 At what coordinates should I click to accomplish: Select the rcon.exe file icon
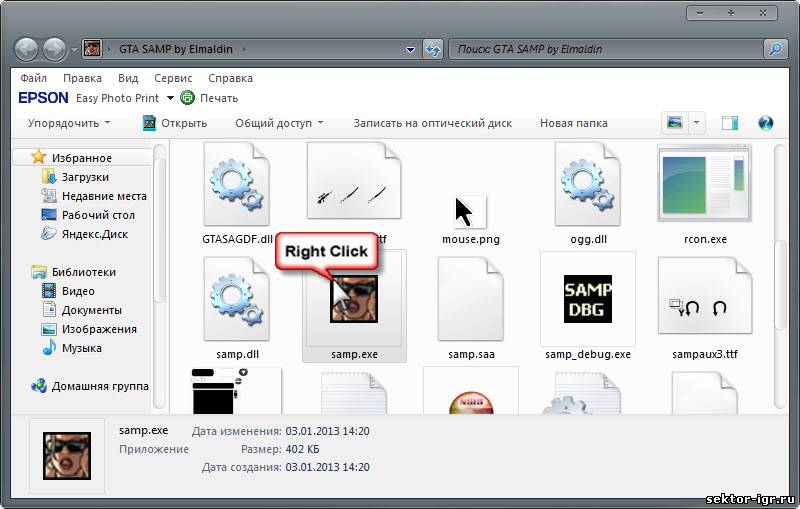705,183
